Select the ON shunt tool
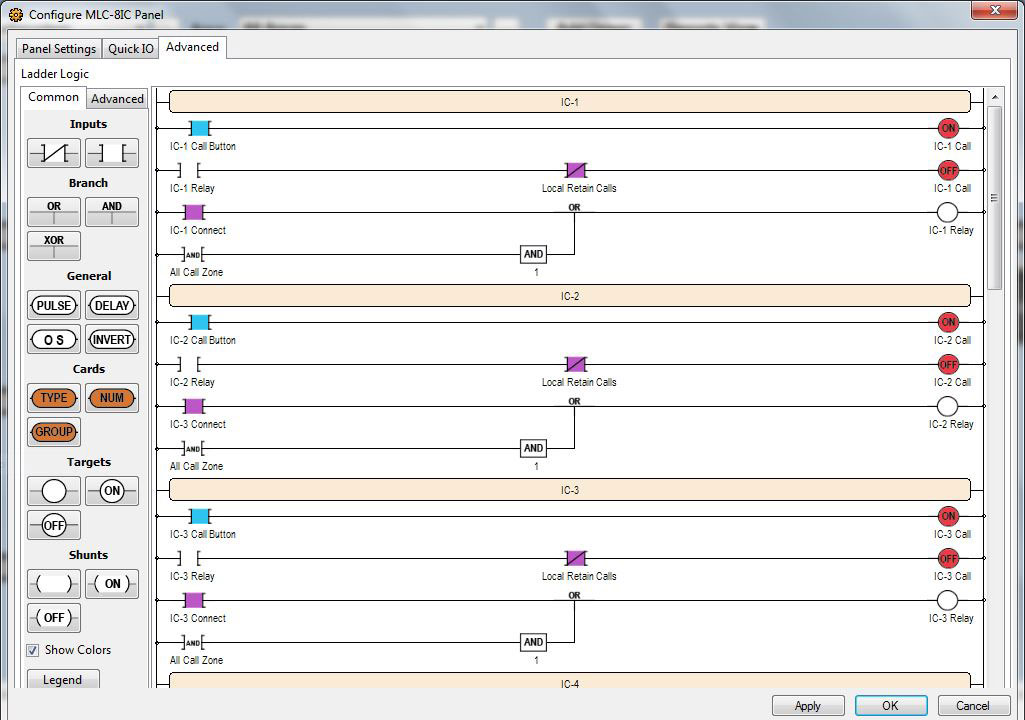This screenshot has width=1025, height=720. (x=112, y=584)
